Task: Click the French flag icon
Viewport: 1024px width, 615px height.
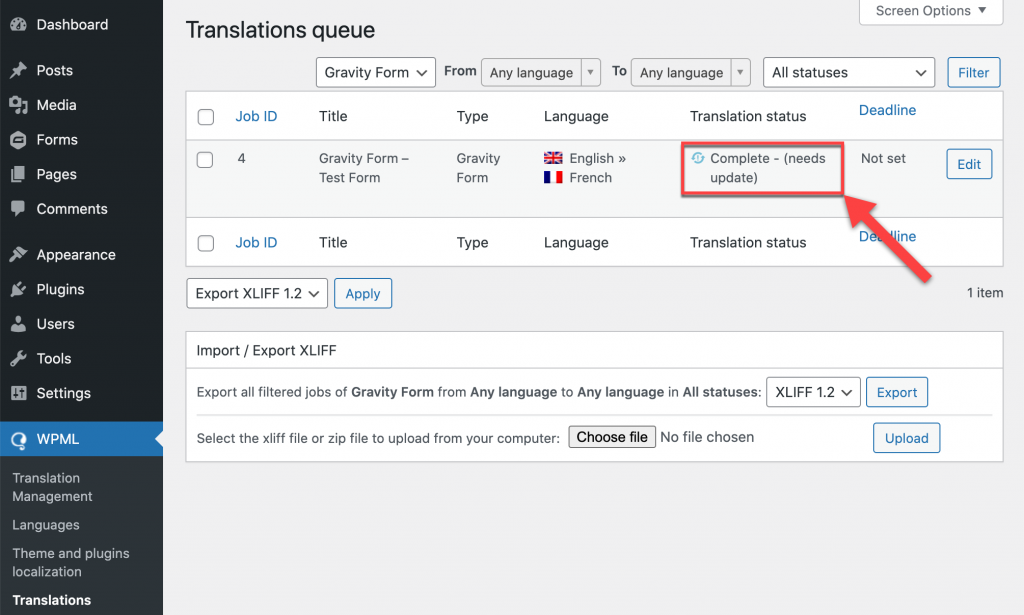Action: point(553,178)
